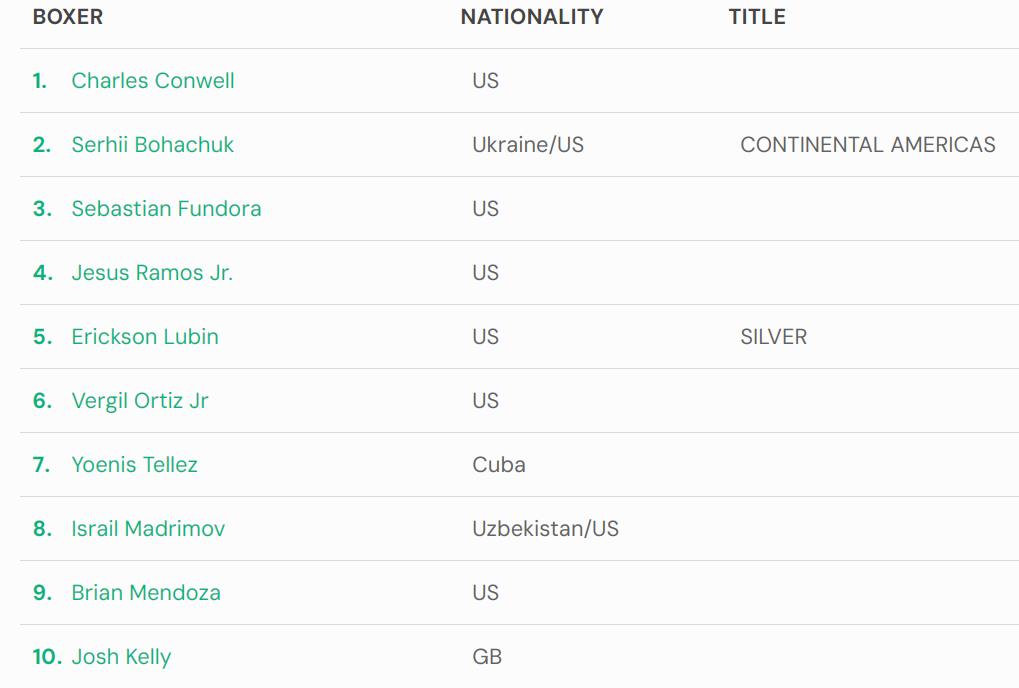Open Sebastian Fundora's boxer profile link
The height and width of the screenshot is (688, 1019).
click(x=166, y=209)
